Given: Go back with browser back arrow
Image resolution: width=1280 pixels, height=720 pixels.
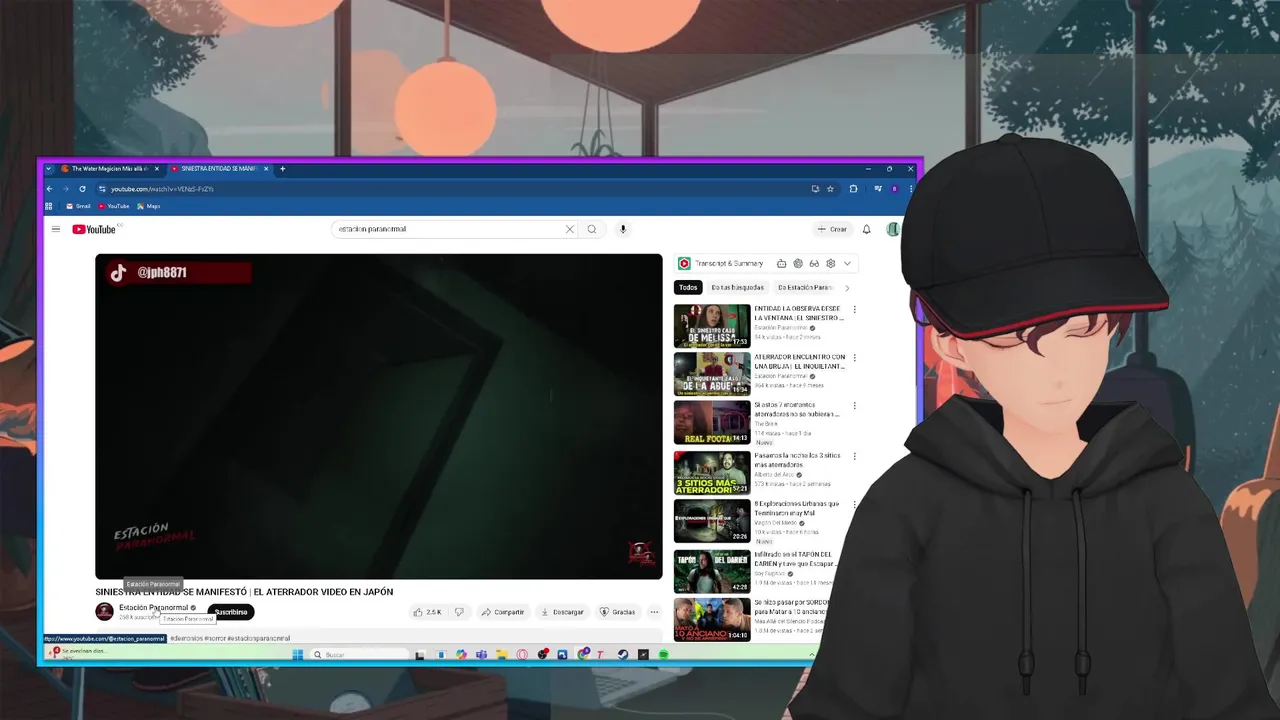Looking at the screenshot, I should click(49, 189).
